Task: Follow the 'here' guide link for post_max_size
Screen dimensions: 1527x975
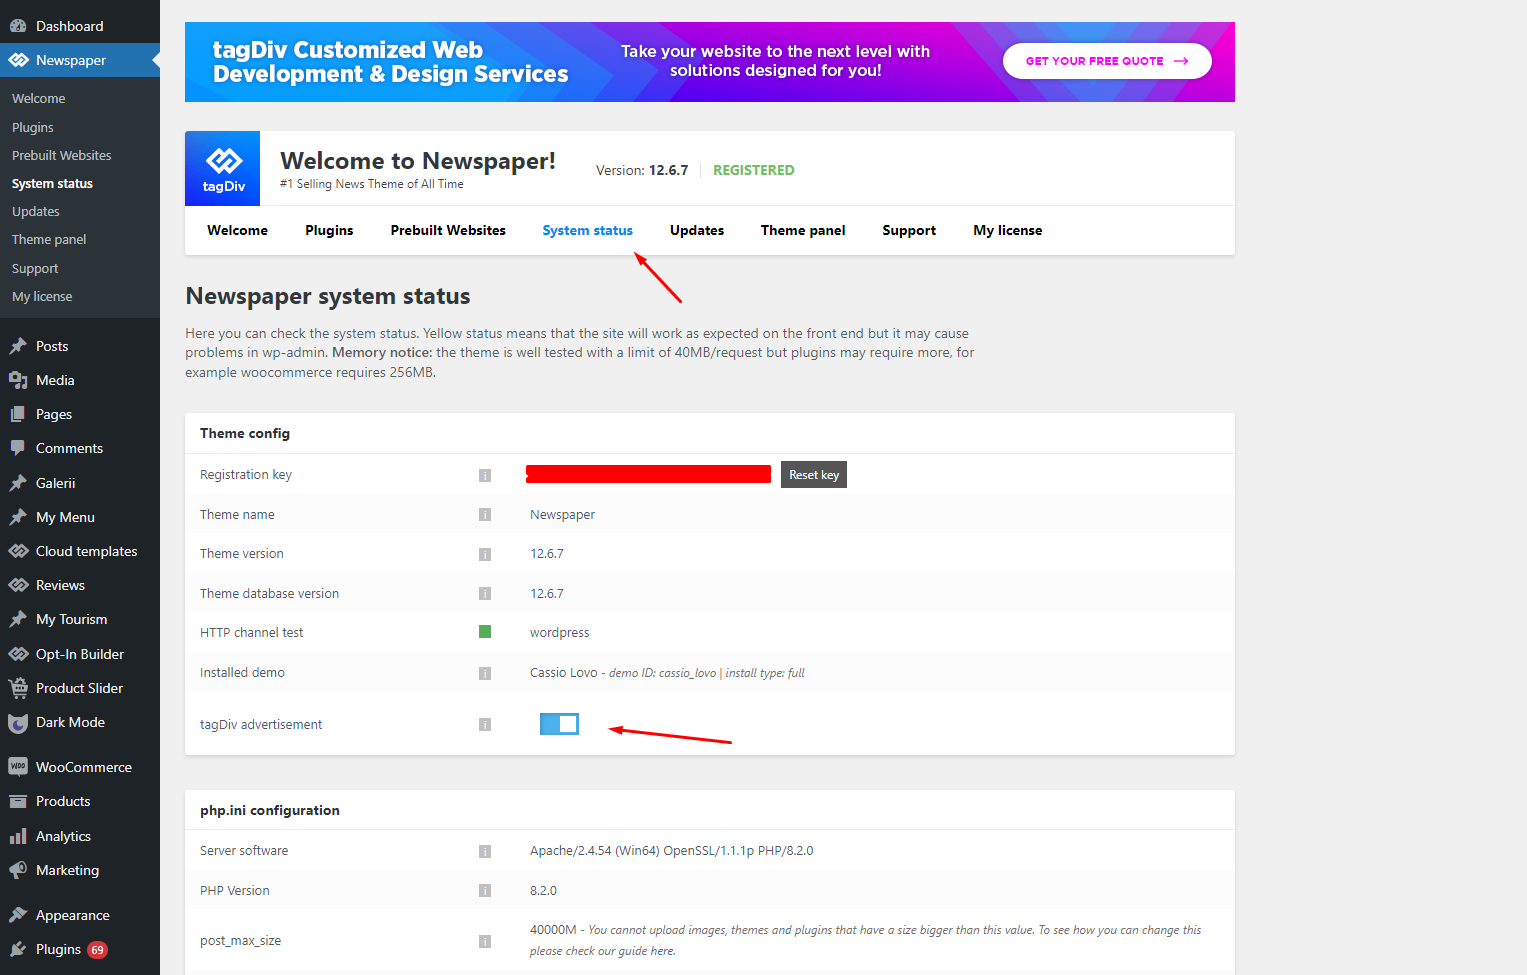Action: 662,951
